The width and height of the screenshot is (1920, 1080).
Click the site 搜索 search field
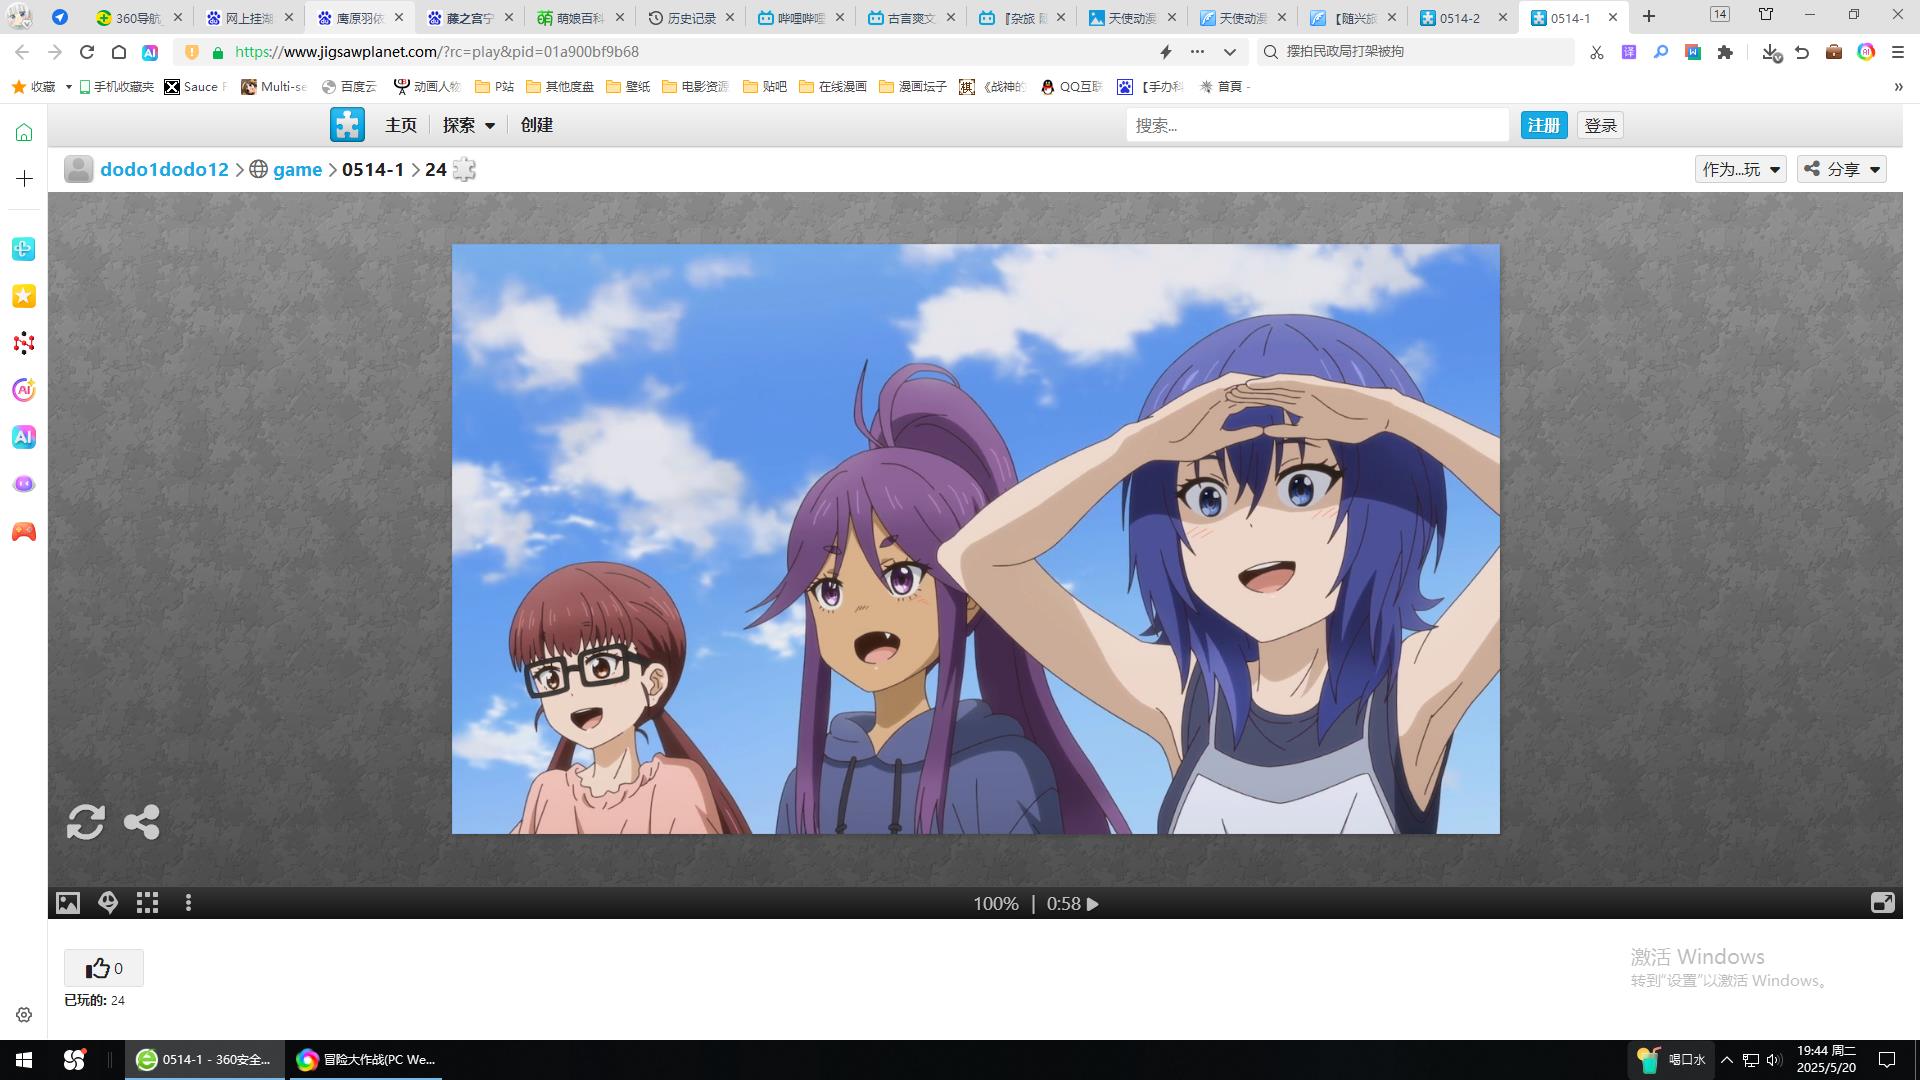[x=1318, y=125]
